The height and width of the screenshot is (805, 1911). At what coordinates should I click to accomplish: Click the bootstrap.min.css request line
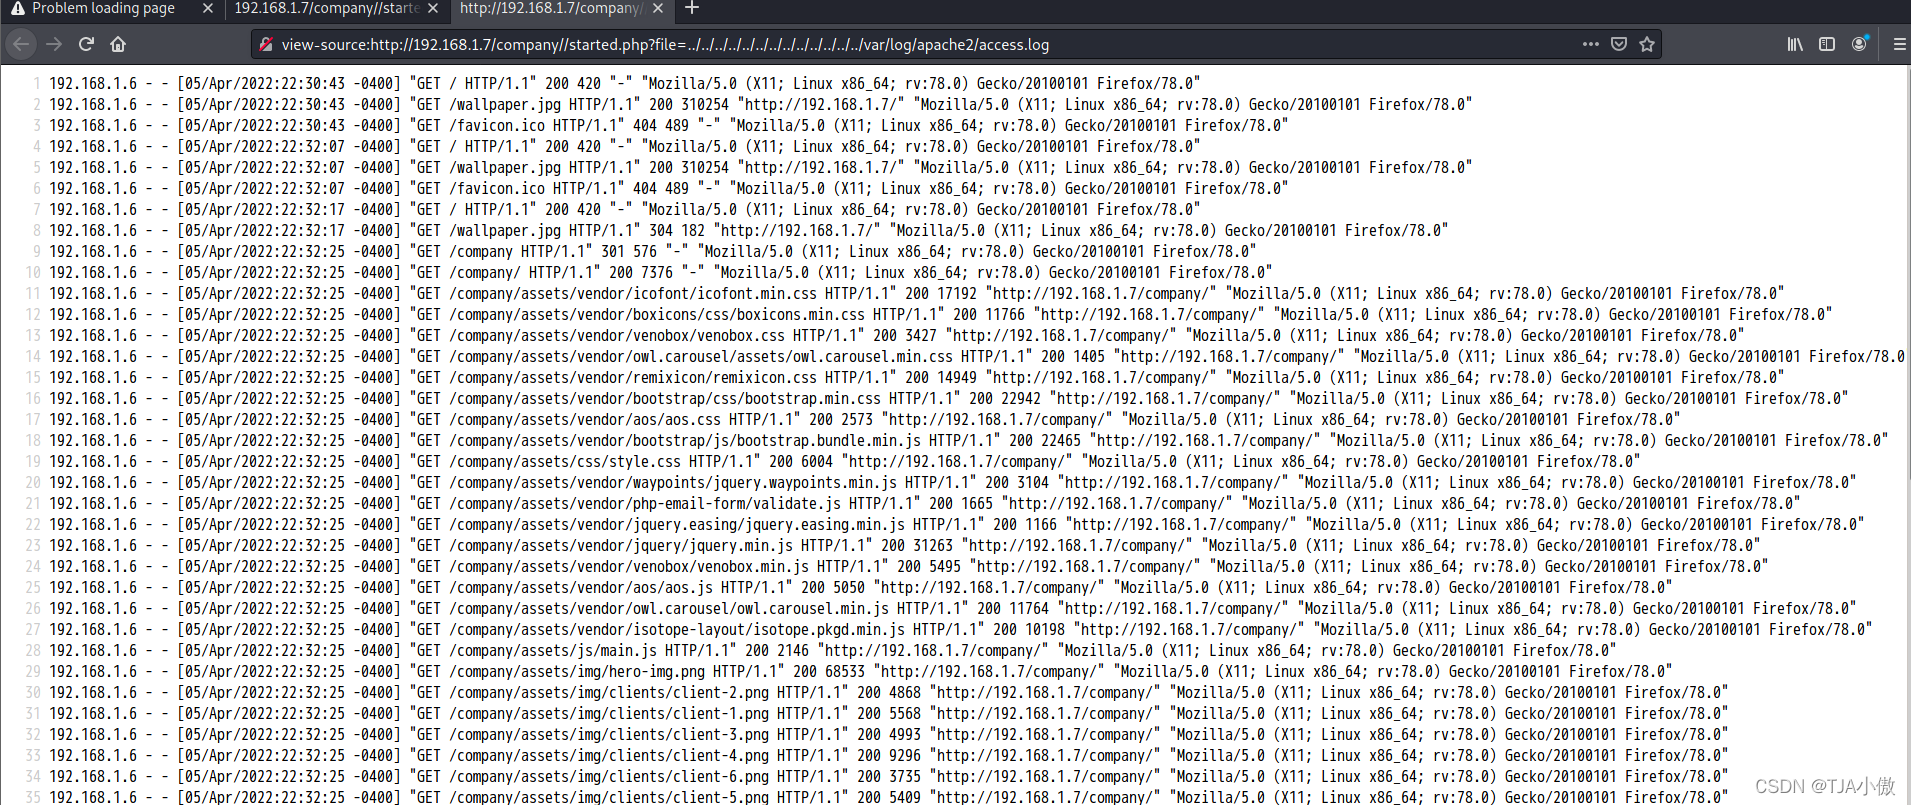949,398
